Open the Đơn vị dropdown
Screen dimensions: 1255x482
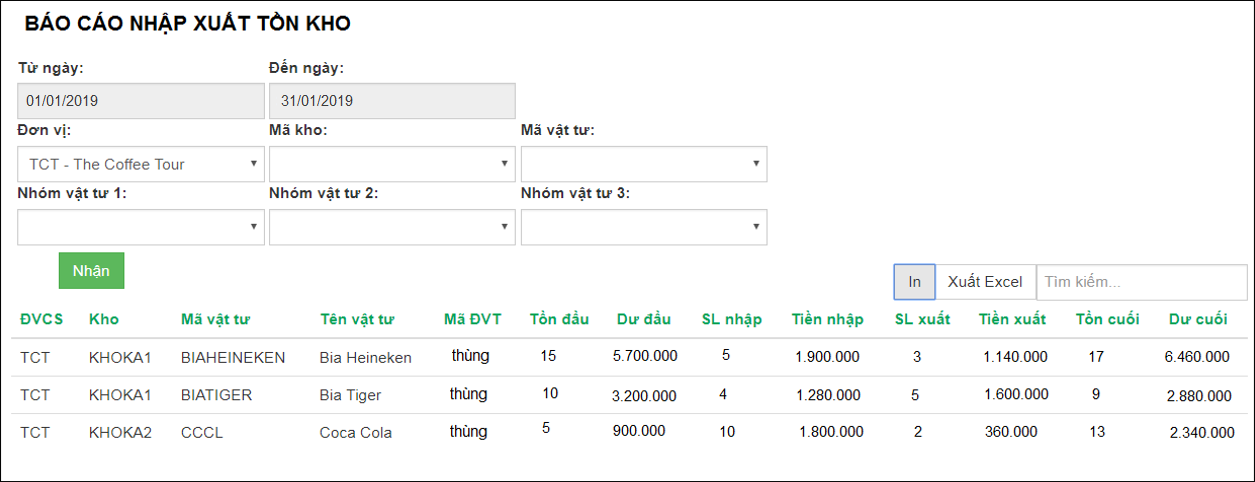coord(141,164)
